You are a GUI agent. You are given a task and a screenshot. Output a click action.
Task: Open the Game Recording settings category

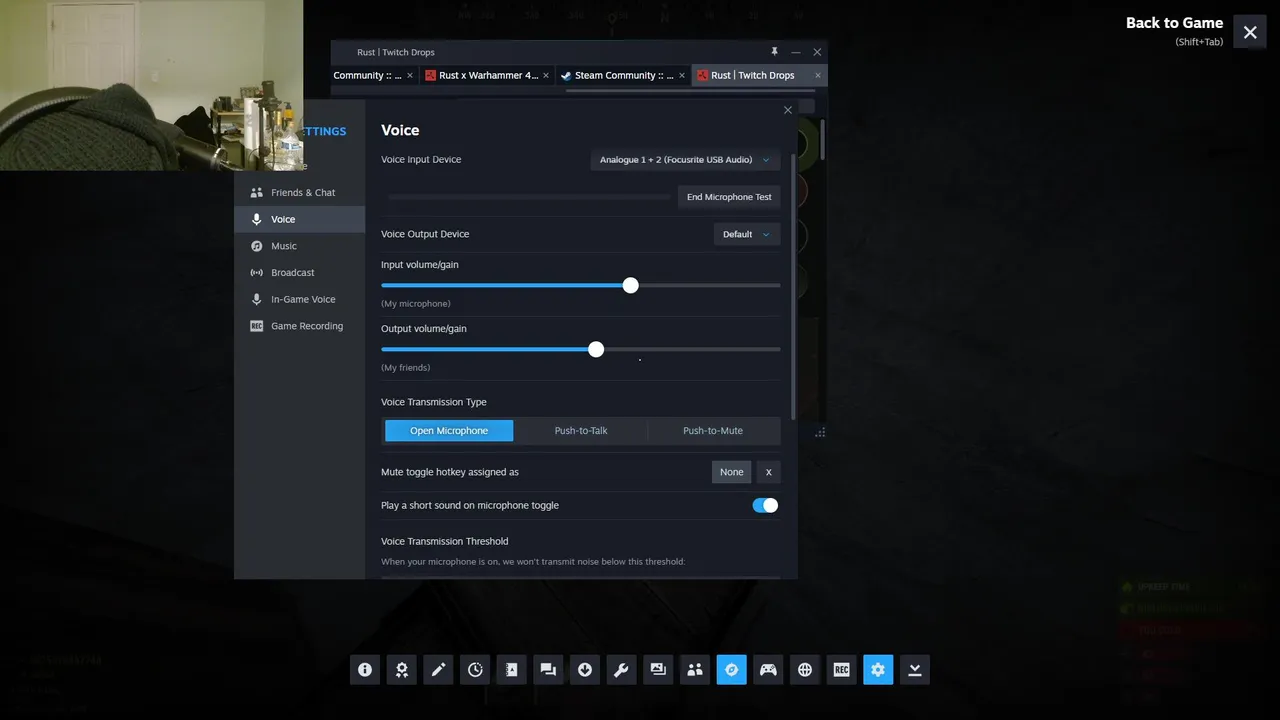tap(300, 326)
